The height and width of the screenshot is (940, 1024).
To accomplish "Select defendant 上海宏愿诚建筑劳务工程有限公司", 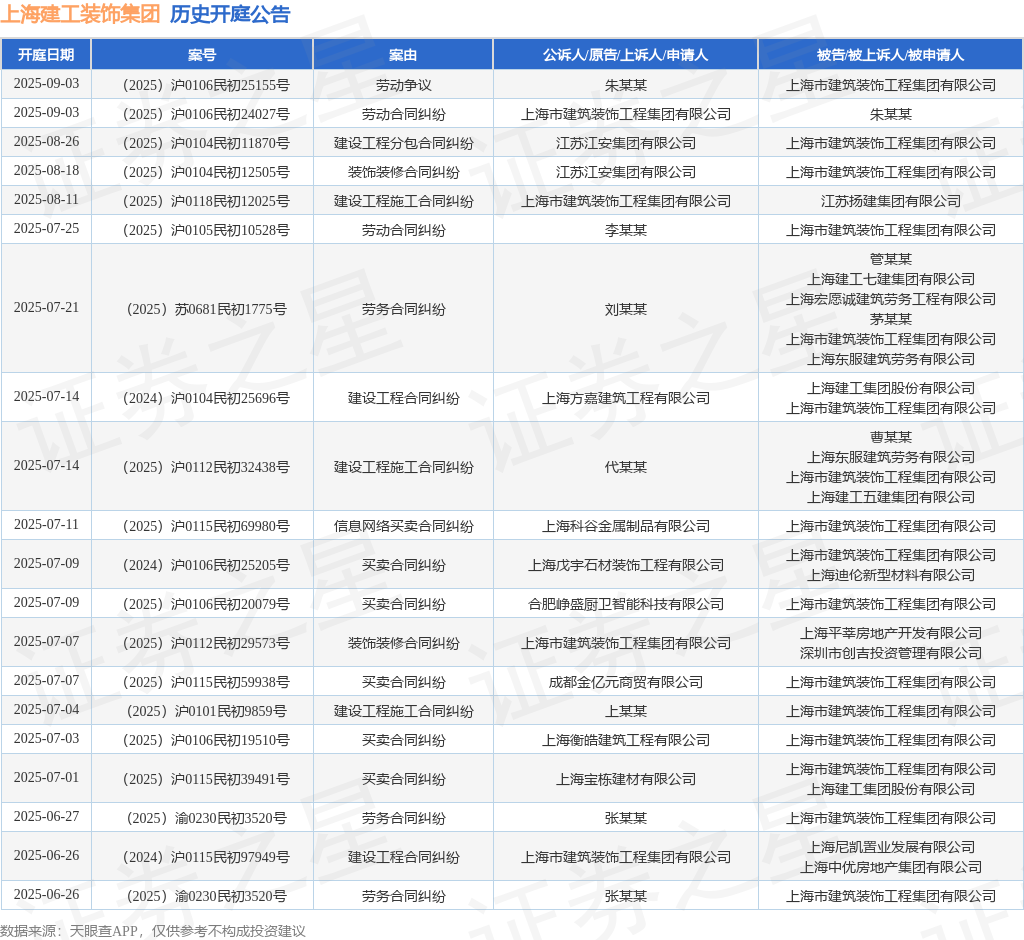I will tap(891, 299).
